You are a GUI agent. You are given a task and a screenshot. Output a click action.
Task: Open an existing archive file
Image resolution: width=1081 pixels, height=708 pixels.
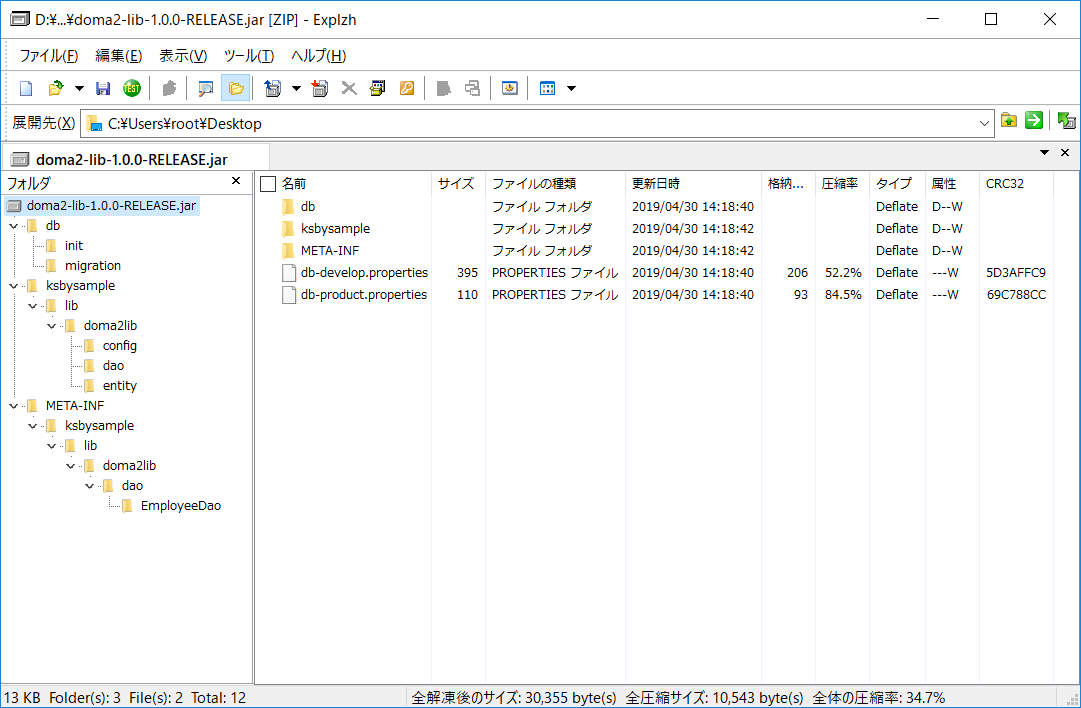pyautogui.click(x=56, y=88)
